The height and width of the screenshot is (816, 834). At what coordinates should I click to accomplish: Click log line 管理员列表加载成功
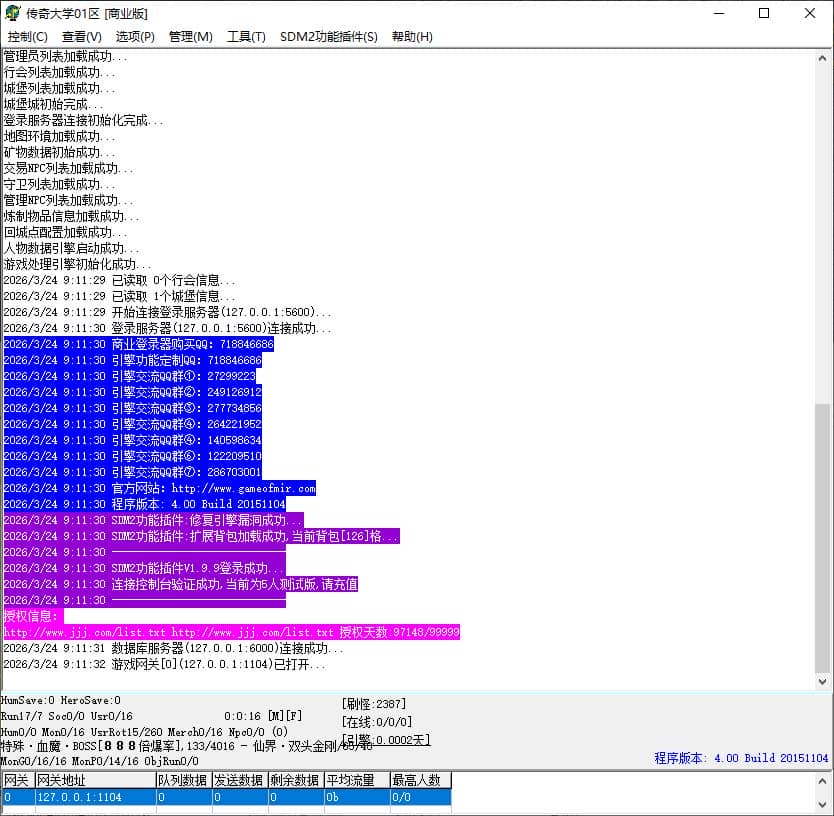point(65,56)
